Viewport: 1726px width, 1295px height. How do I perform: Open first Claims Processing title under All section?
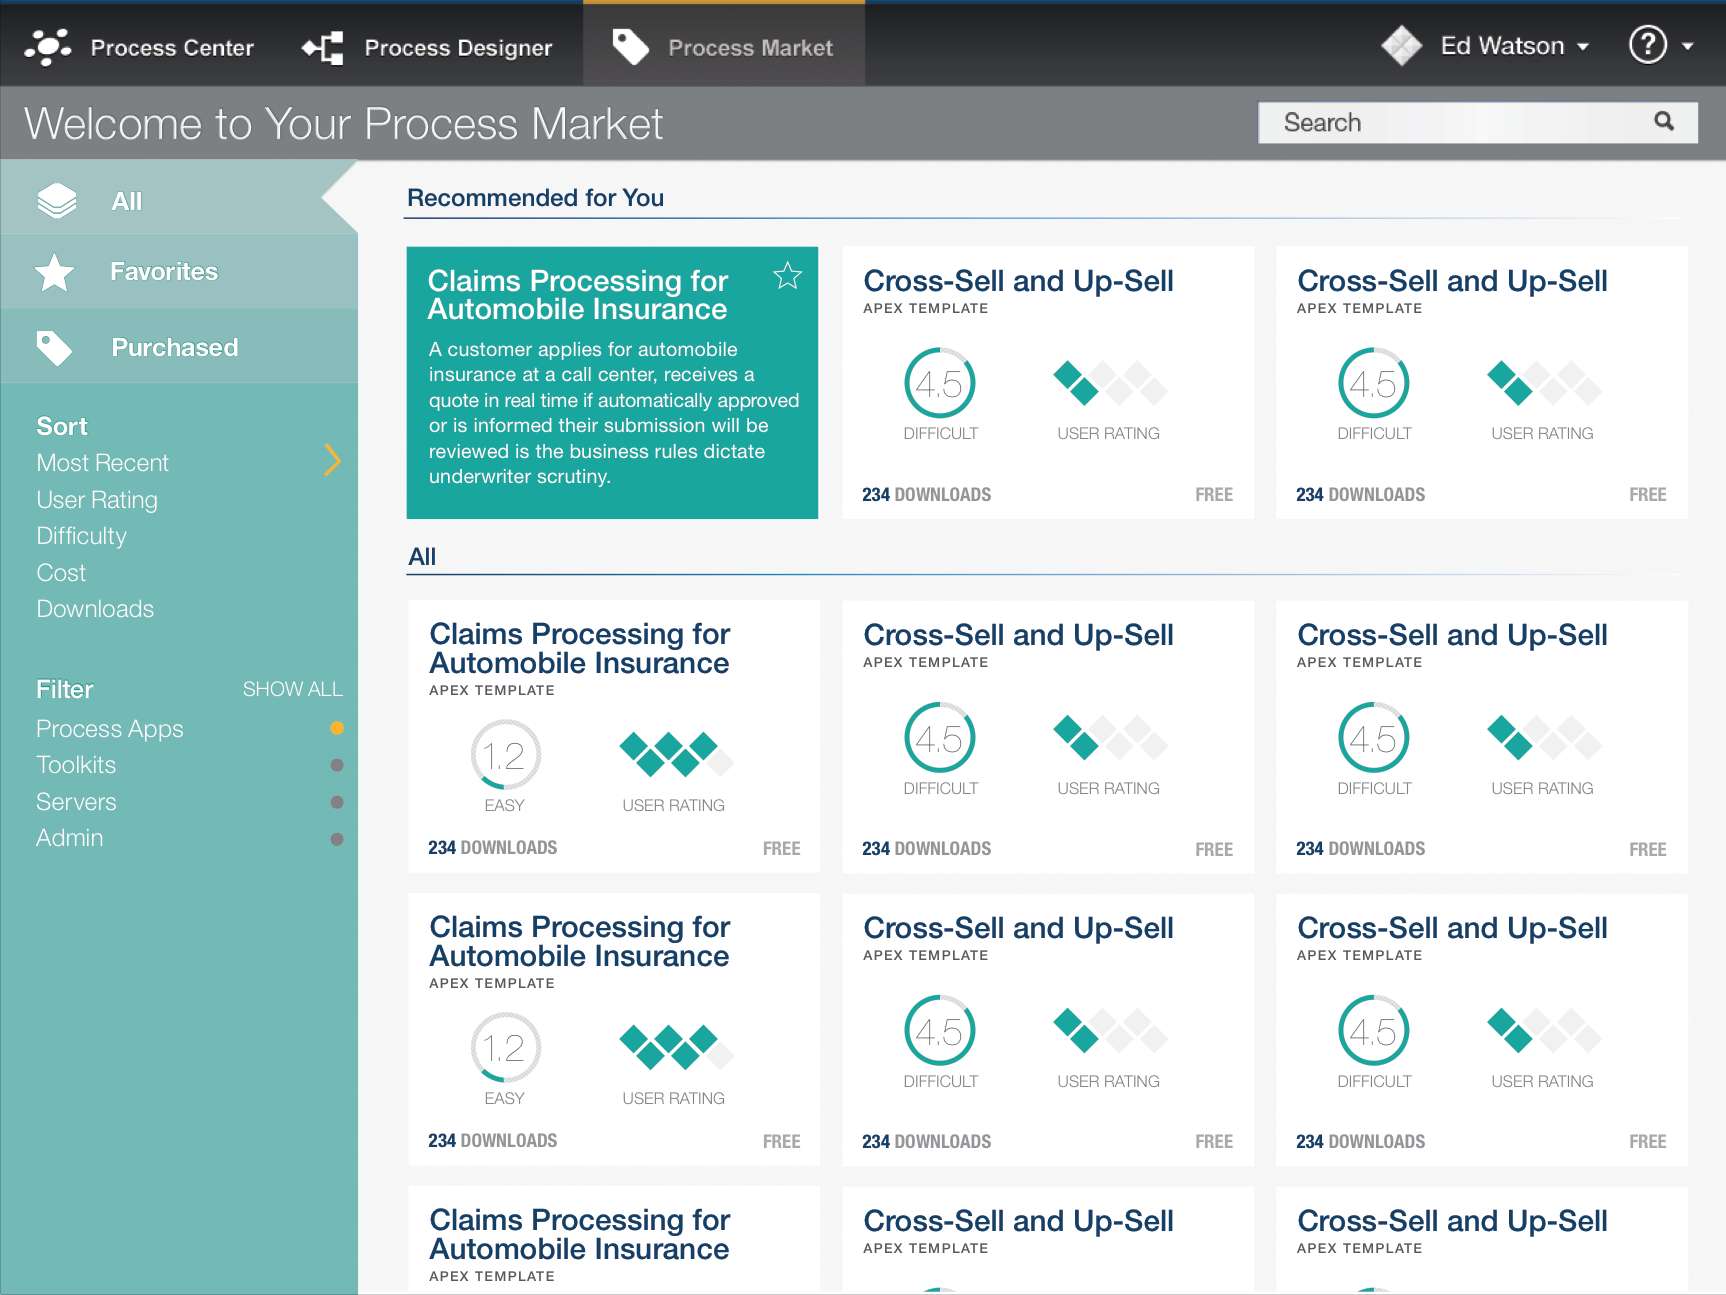point(580,648)
